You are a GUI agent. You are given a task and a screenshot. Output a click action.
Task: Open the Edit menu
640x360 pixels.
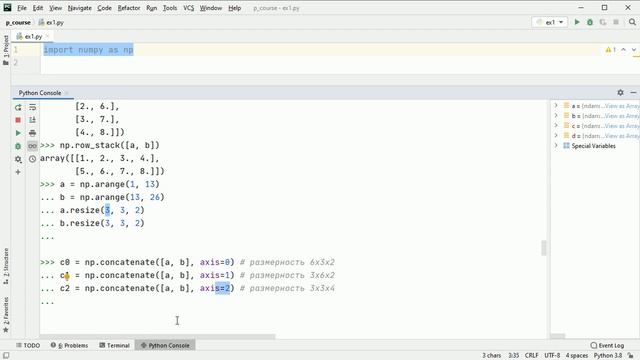click(x=38, y=8)
